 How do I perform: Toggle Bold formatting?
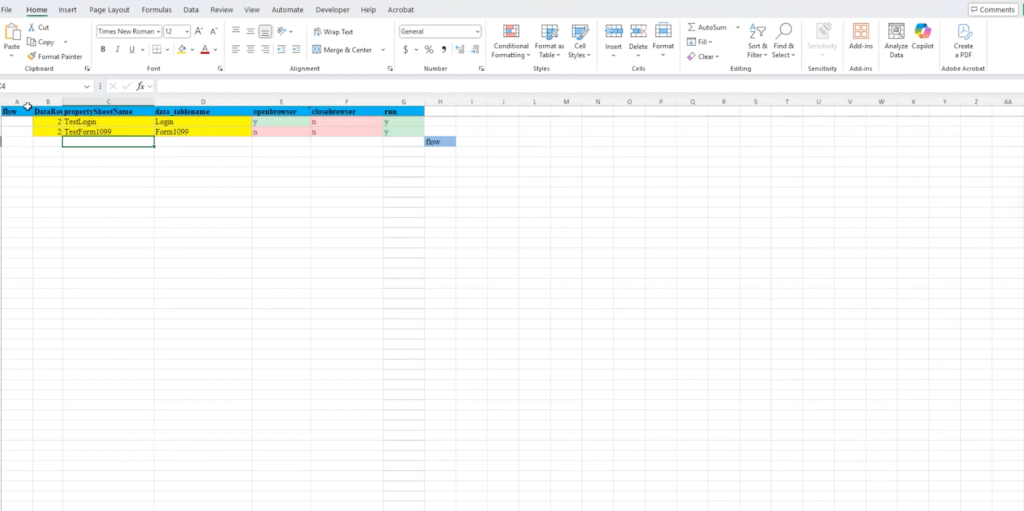point(103,49)
